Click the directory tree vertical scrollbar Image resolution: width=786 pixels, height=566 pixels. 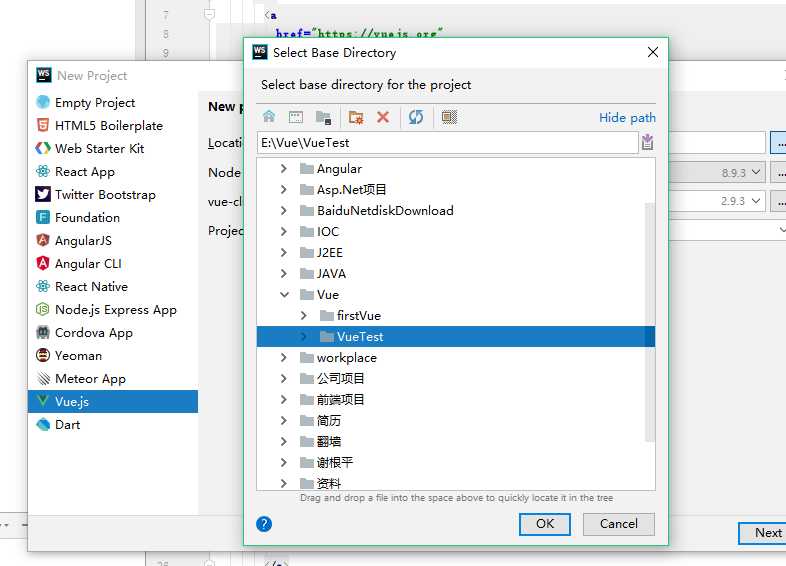coord(650,322)
